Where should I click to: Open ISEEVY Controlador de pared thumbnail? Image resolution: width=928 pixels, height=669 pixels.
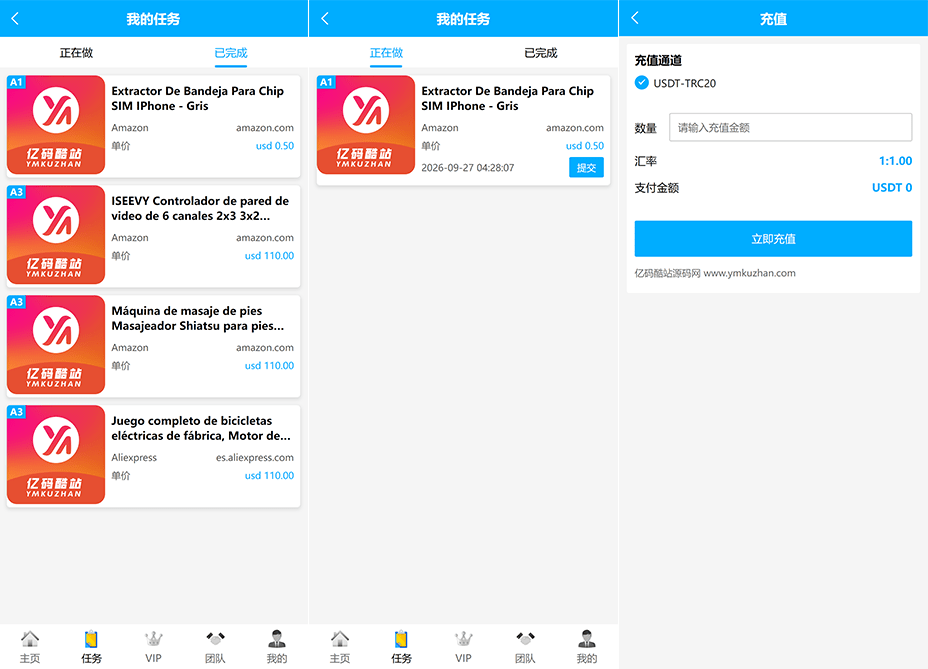tap(56, 234)
